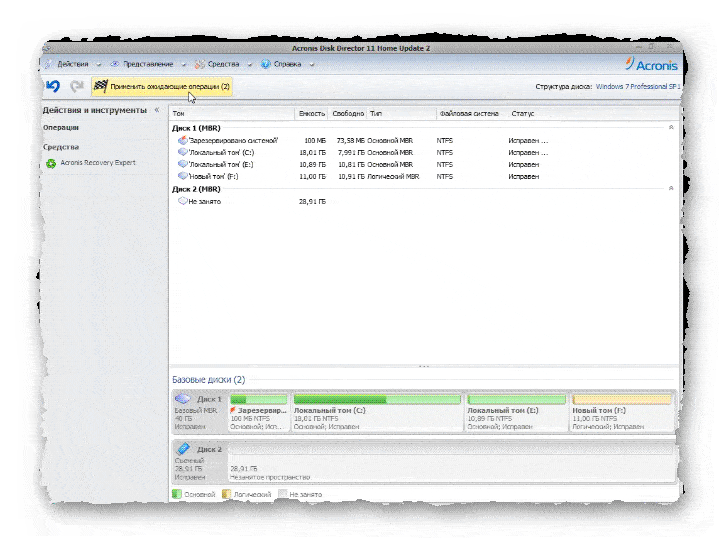This screenshot has width=723, height=540.
Task: Sort by the Статус column header
Action: tap(523, 113)
